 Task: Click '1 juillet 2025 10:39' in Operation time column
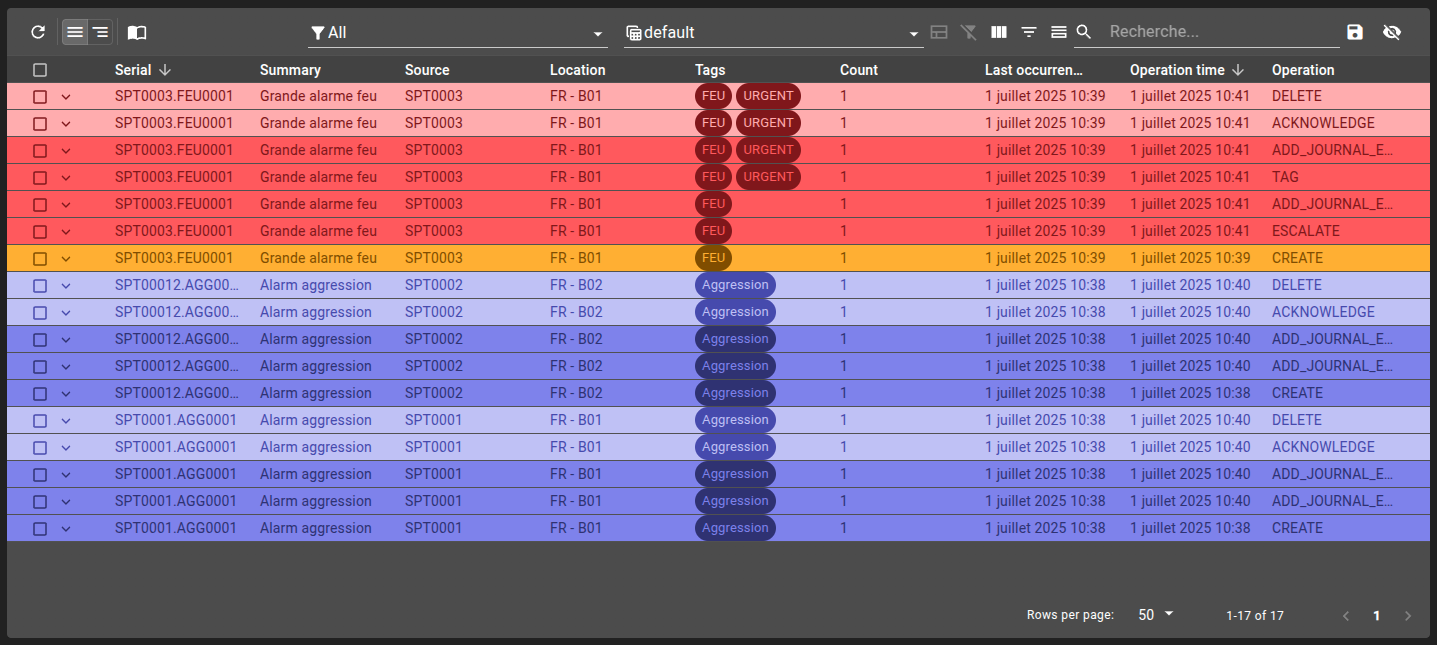pos(1190,258)
